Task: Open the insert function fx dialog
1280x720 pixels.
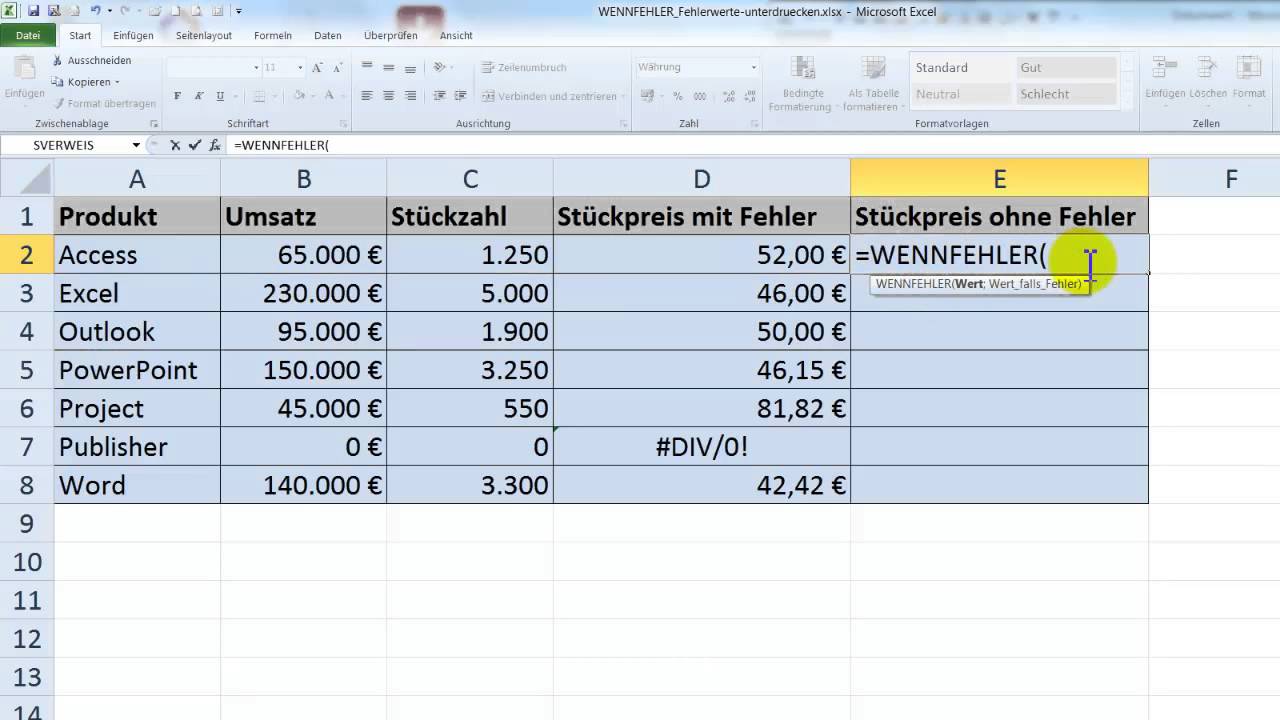Action: point(215,145)
